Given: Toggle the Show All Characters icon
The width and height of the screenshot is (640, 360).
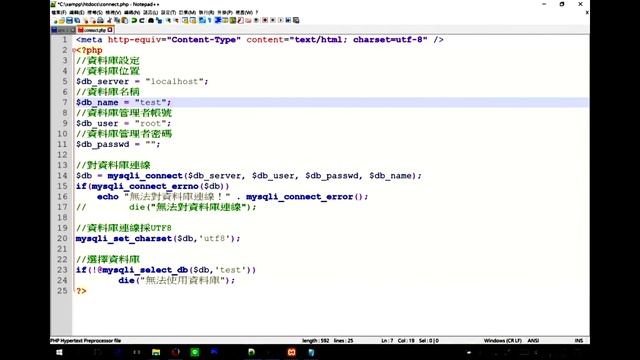Looking at the screenshot, I should [x=209, y=20].
